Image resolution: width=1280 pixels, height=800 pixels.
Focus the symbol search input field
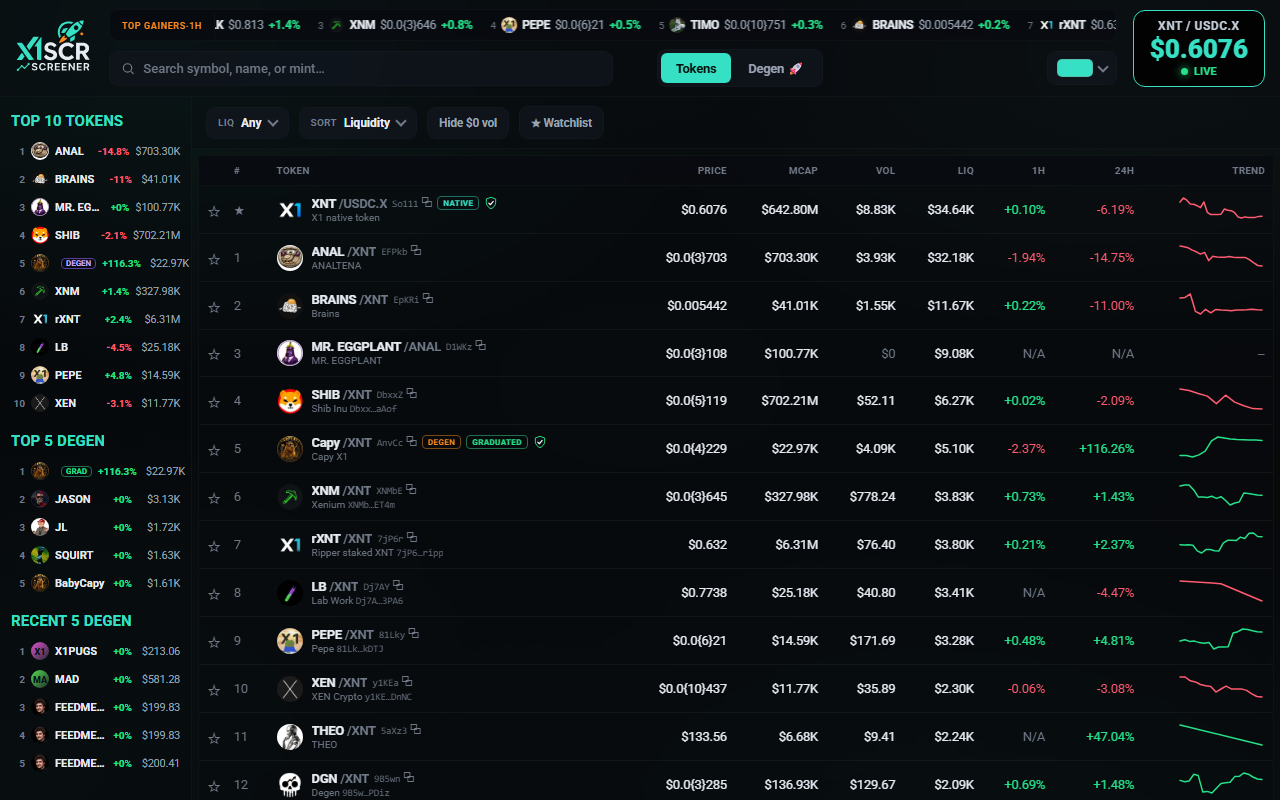(x=360, y=69)
